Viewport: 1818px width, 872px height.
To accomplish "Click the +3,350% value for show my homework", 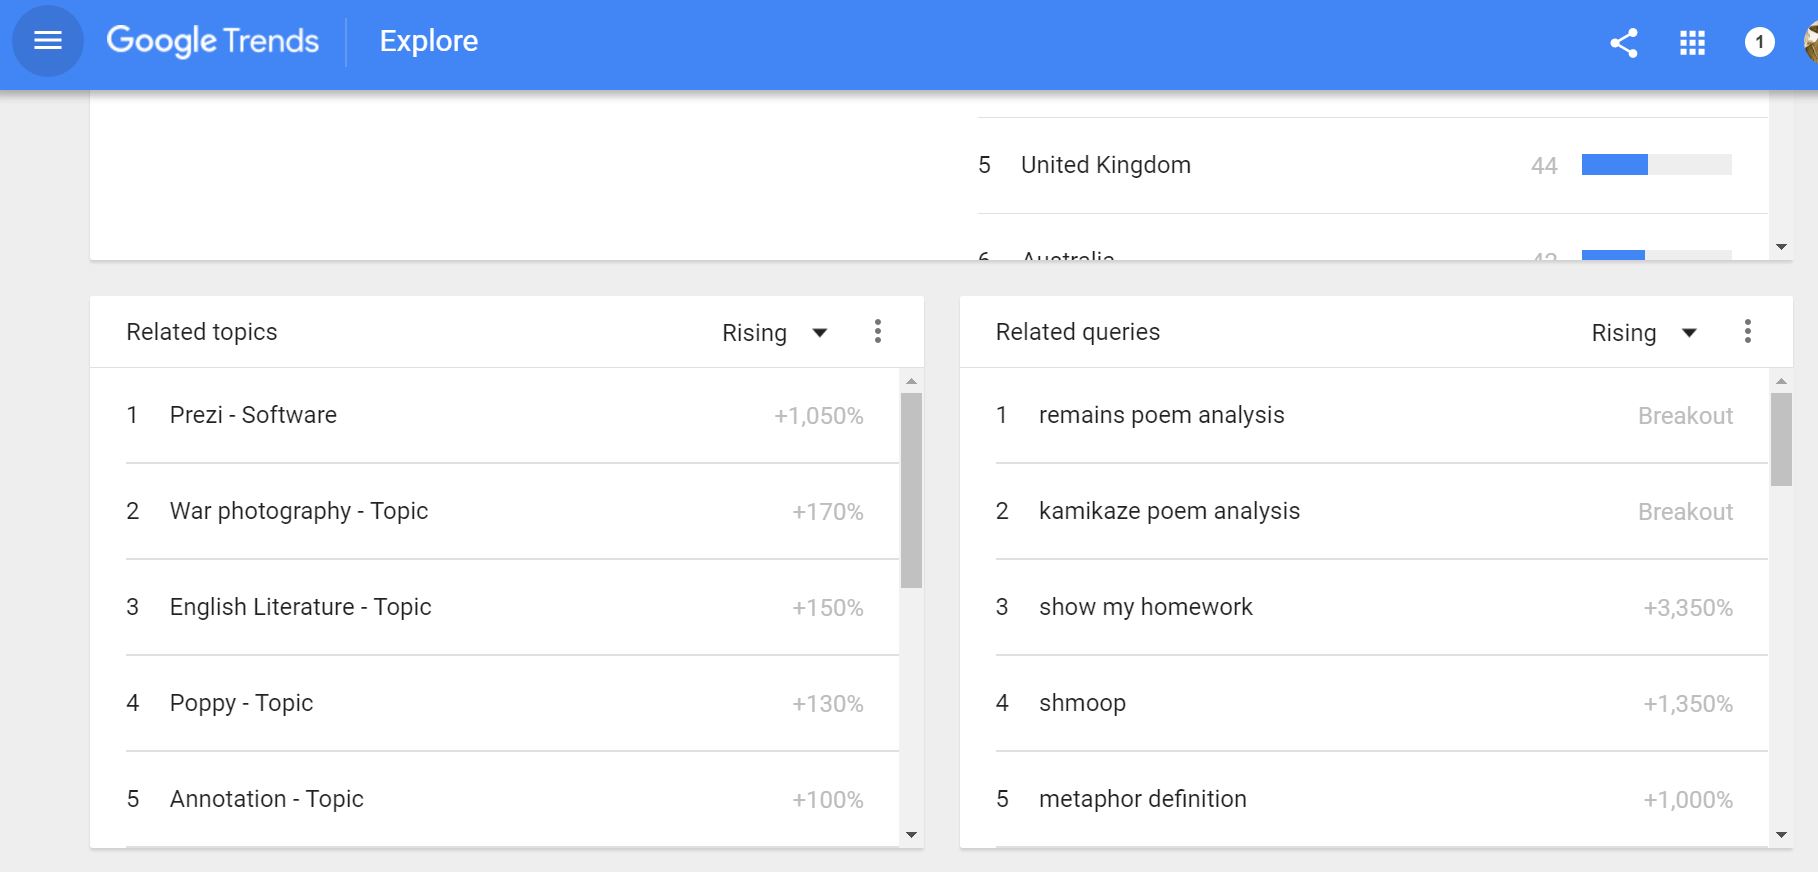I will (x=1688, y=608).
